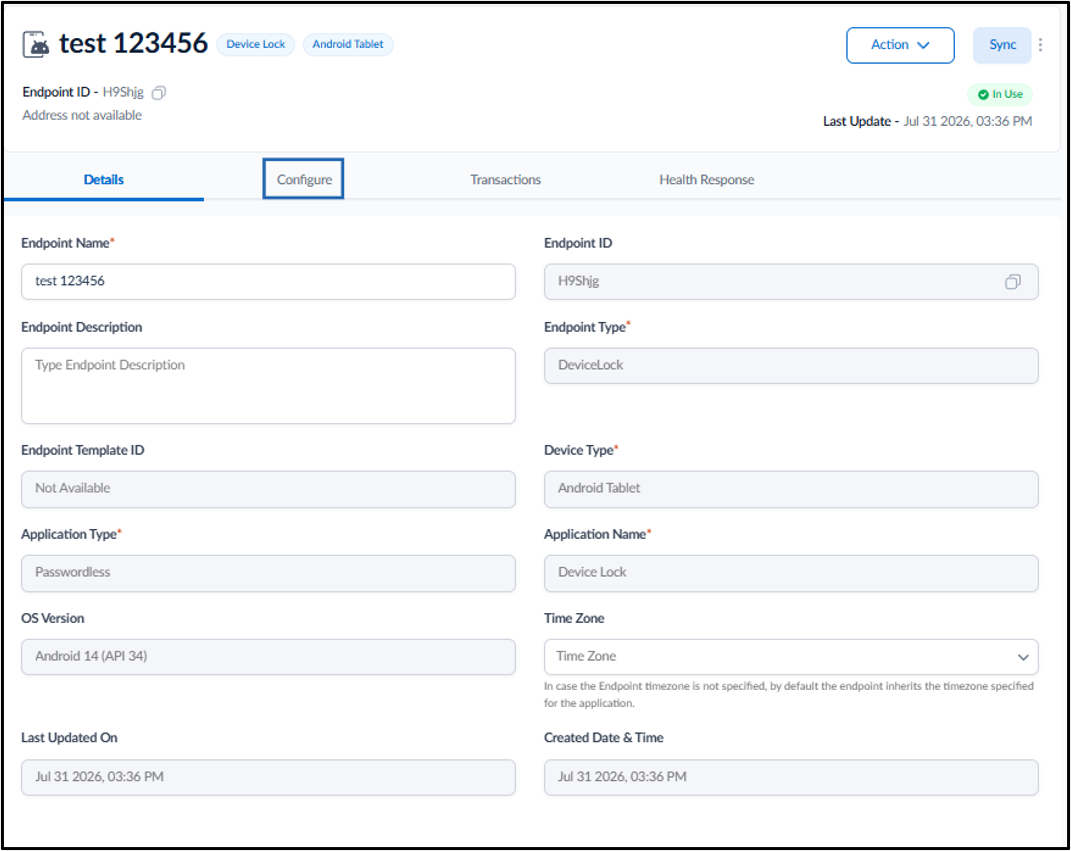This screenshot has width=1071, height=851.
Task: View the Health Response tab
Action: (706, 180)
